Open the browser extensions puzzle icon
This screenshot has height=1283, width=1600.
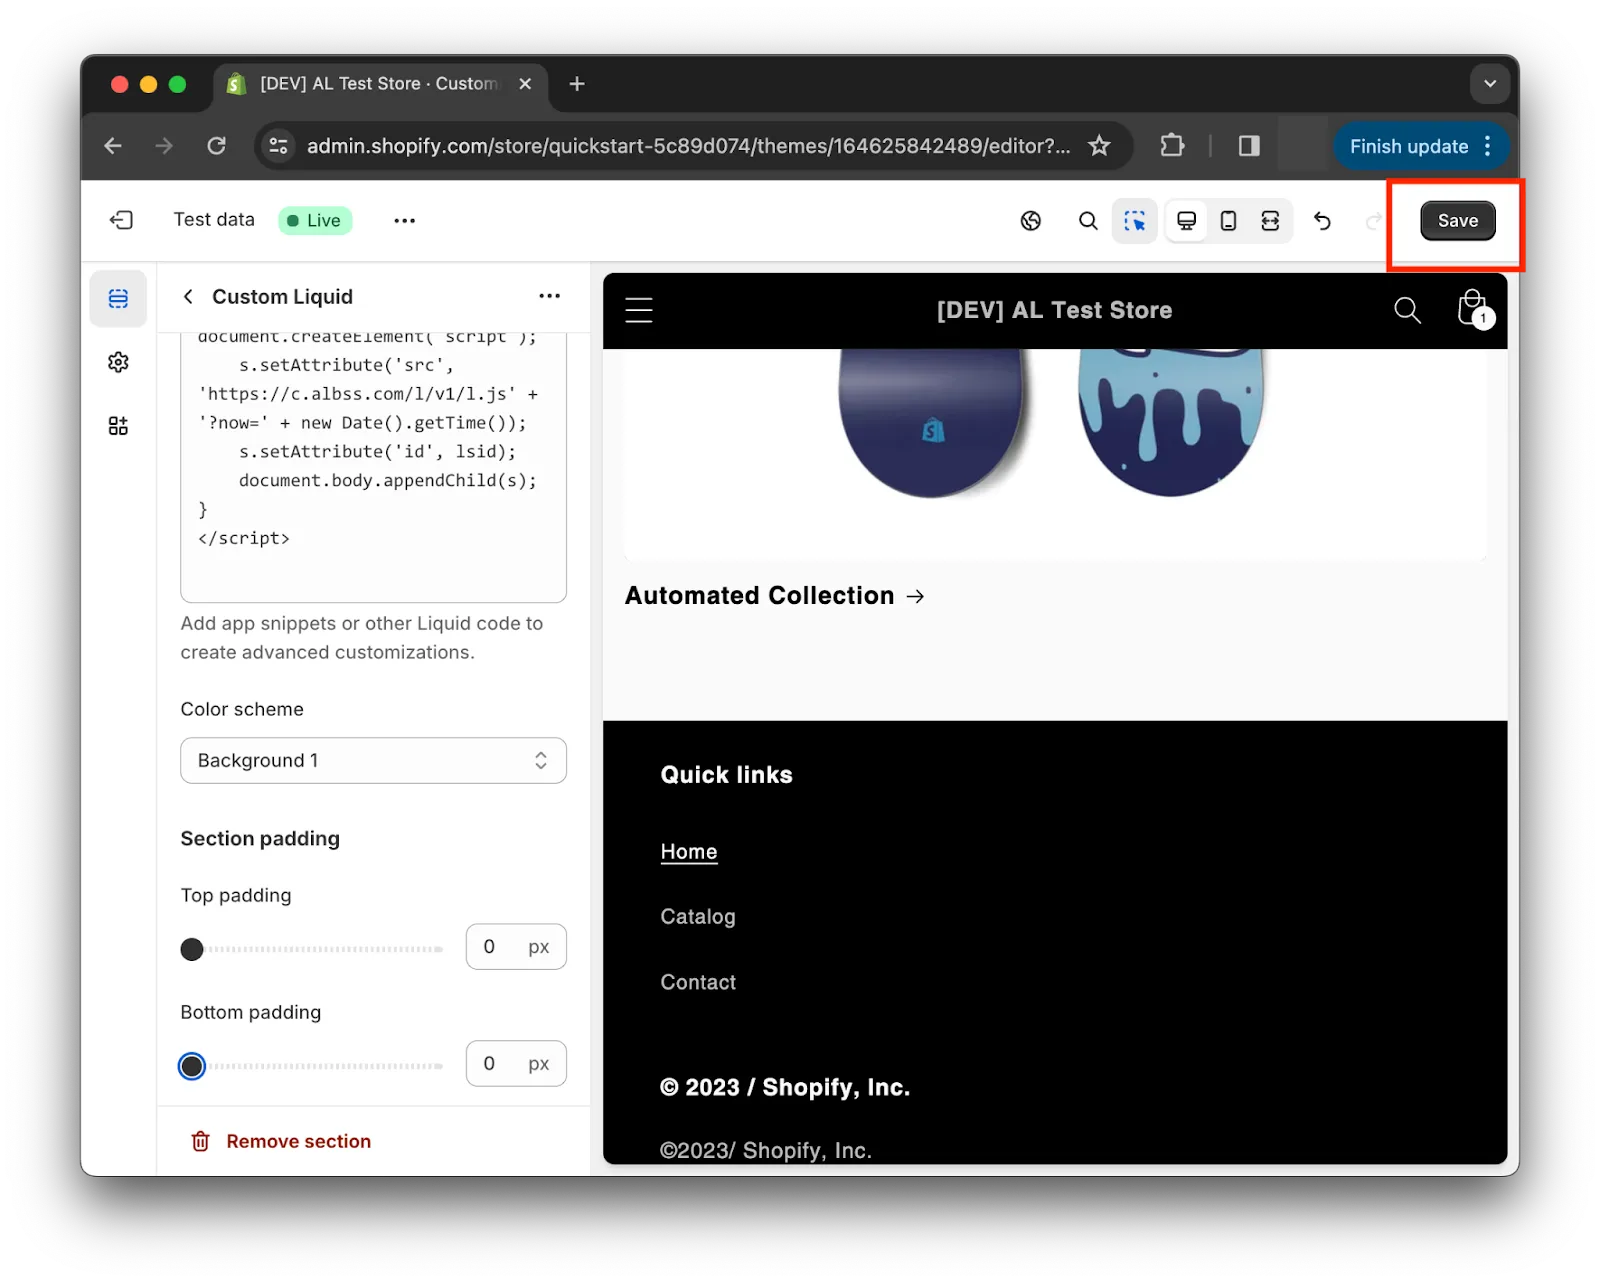coord(1172,146)
